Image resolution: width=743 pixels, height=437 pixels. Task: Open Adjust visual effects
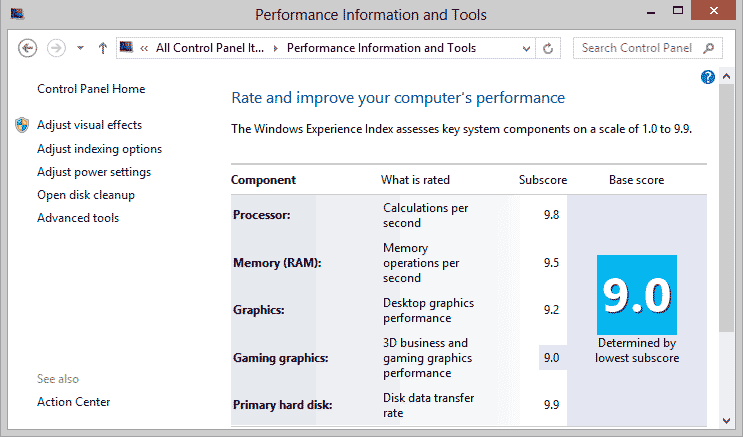click(x=90, y=125)
